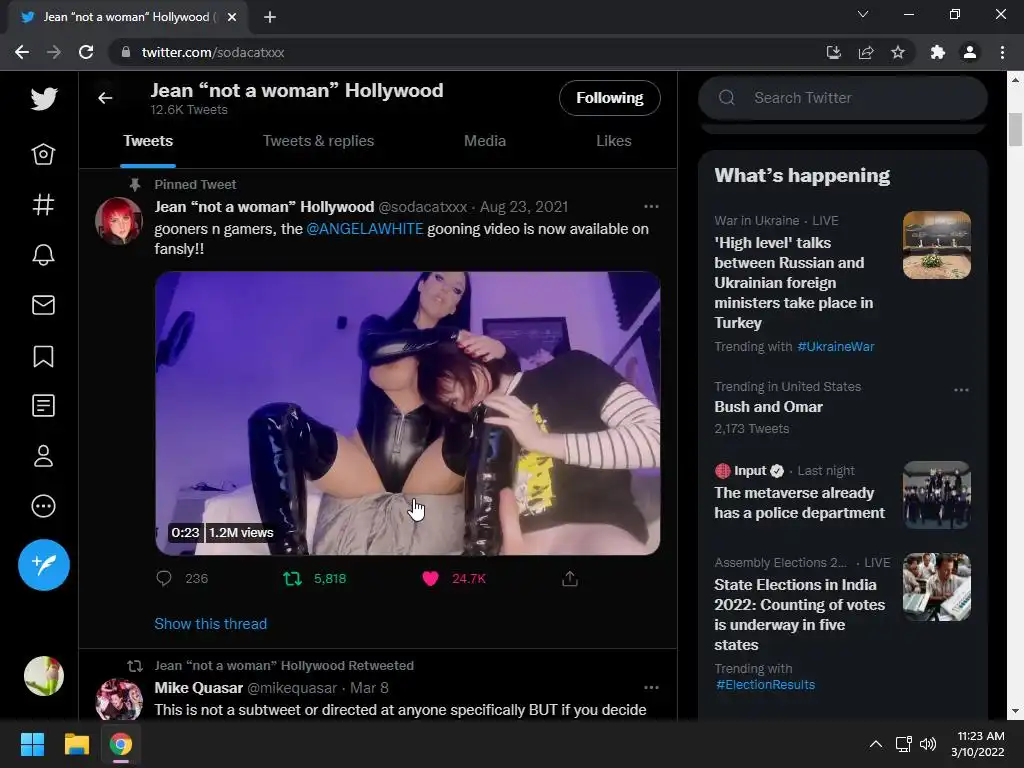Open the Bush and Omar trending topic
1024x768 pixels.
coord(768,407)
